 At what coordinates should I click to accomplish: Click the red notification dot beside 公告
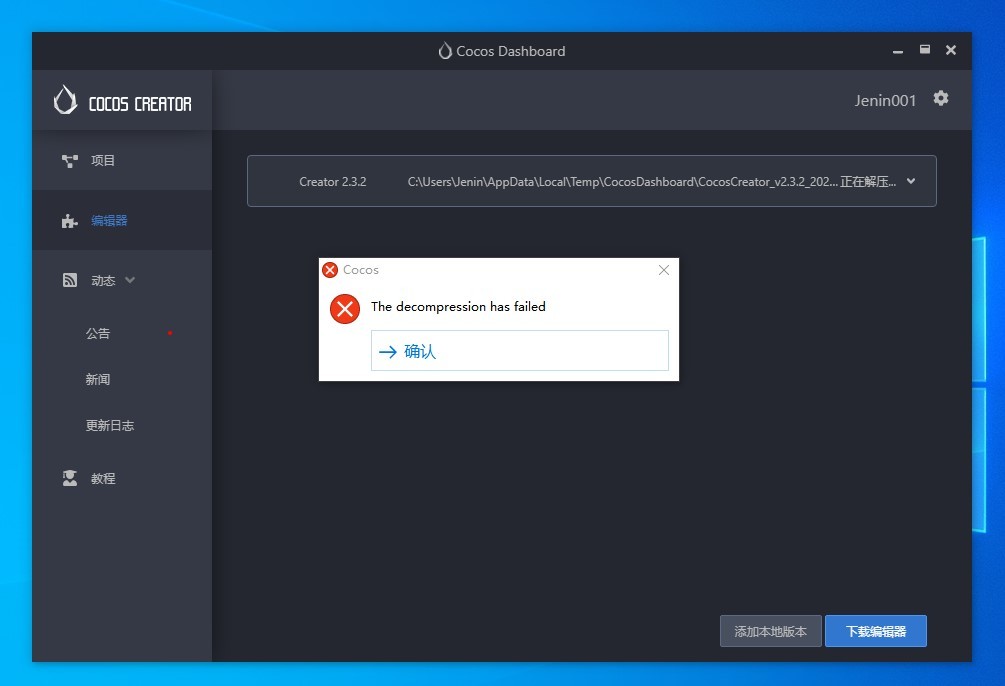[x=170, y=333]
